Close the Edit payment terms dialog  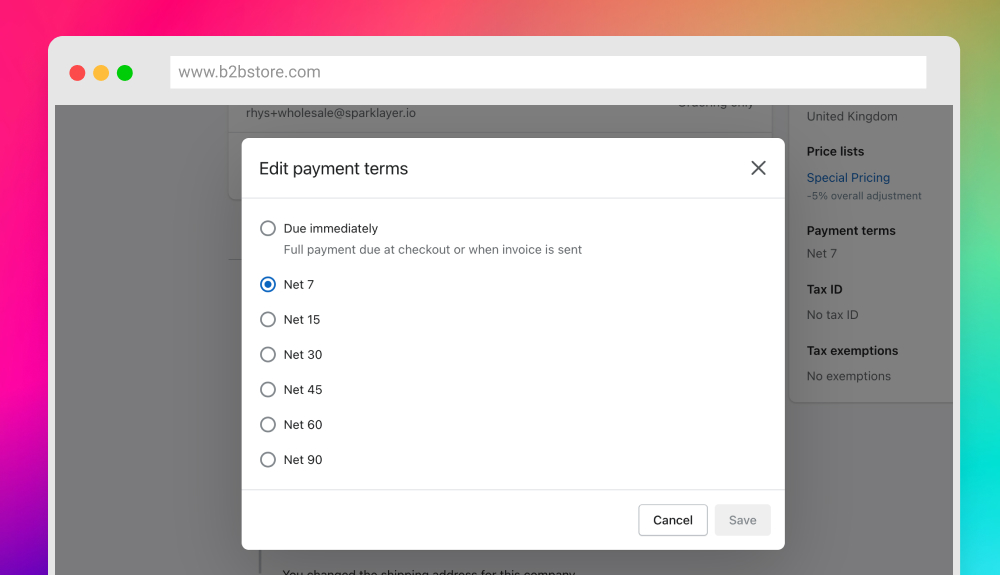(758, 168)
